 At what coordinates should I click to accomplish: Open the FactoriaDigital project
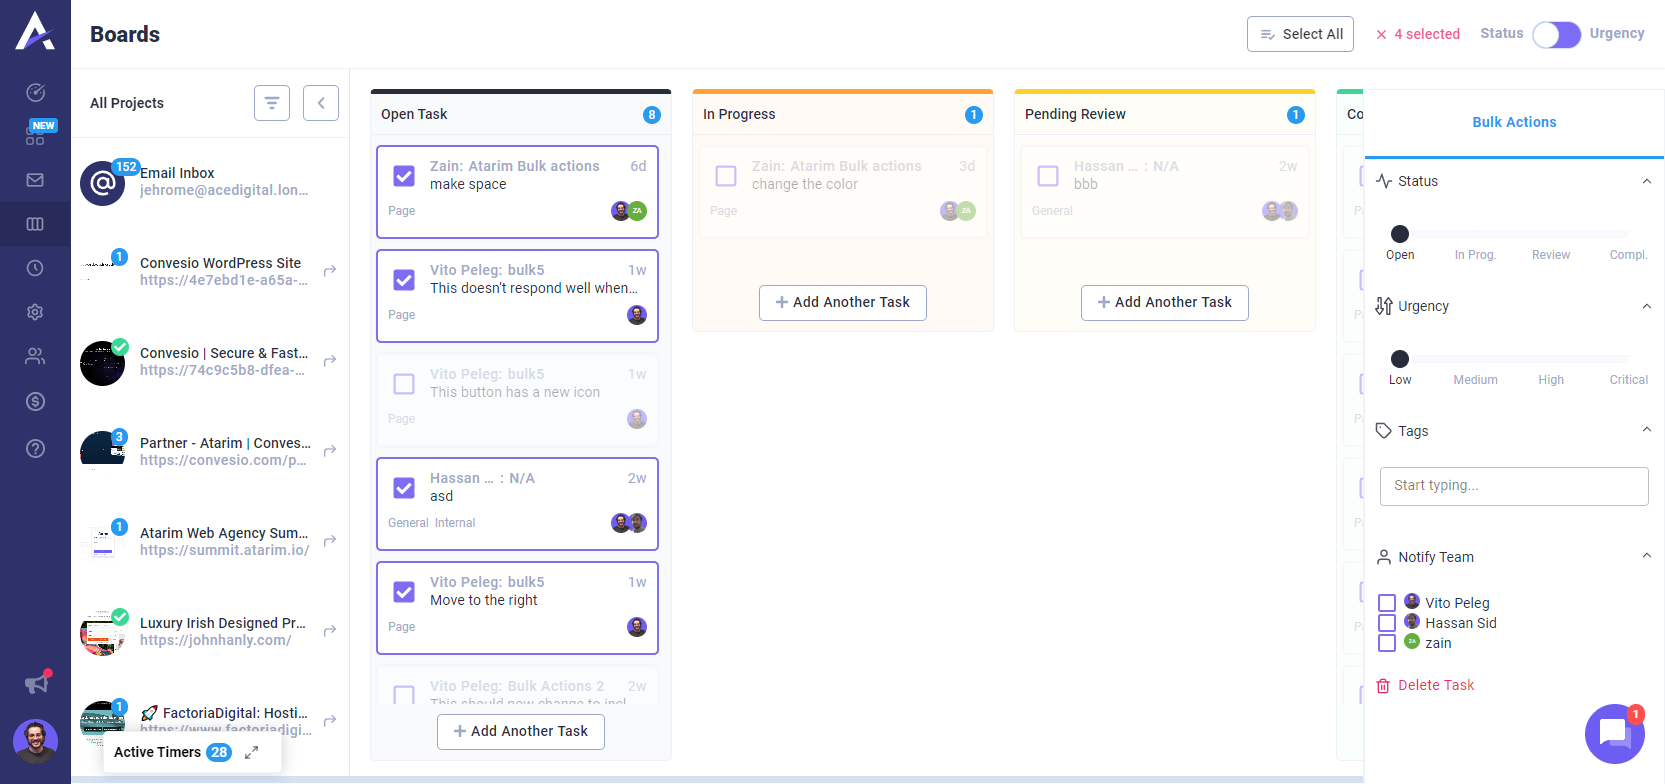point(226,721)
